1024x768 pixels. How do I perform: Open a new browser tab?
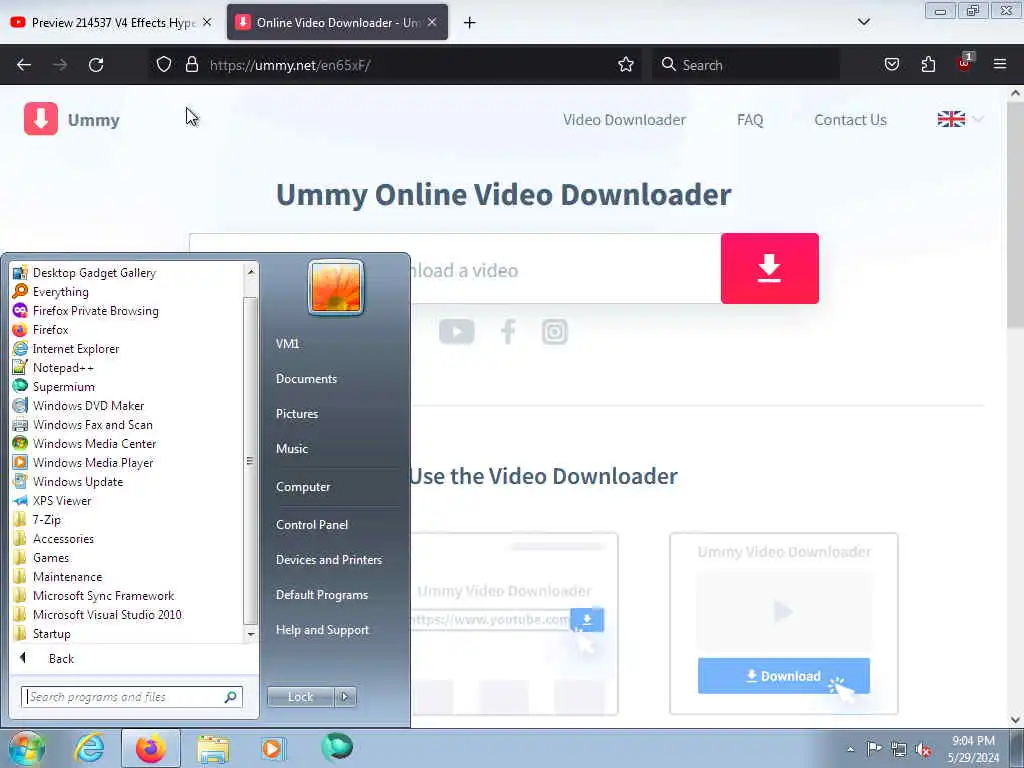click(470, 23)
